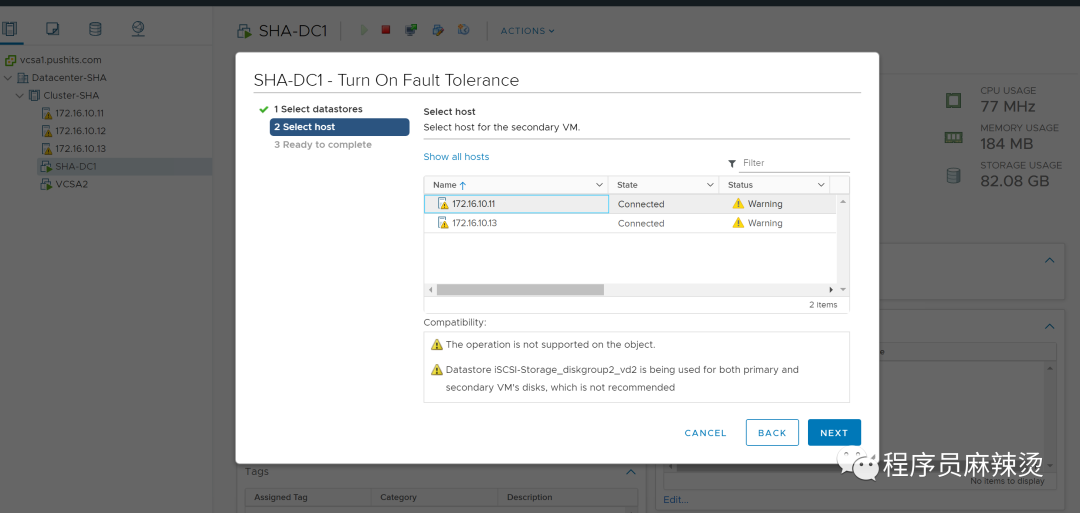Viewport: 1080px width, 513px height.
Task: Switch to the VMs and Templates view icon
Action: 53,29
